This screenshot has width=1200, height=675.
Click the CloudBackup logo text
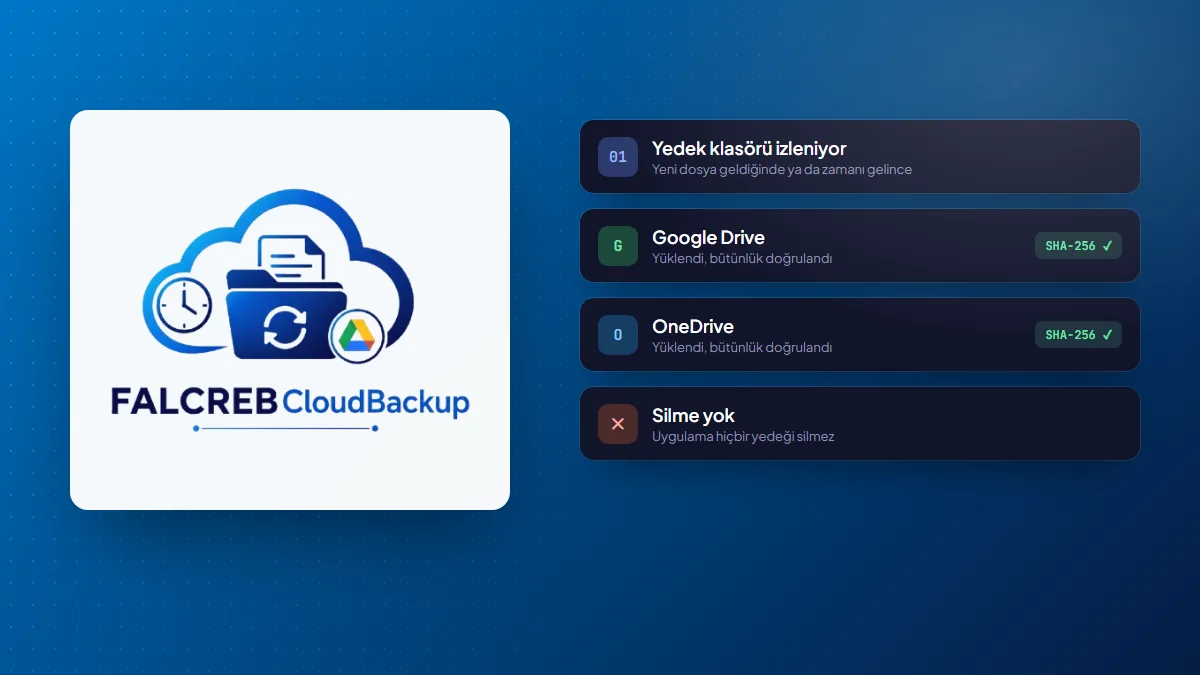tap(377, 402)
